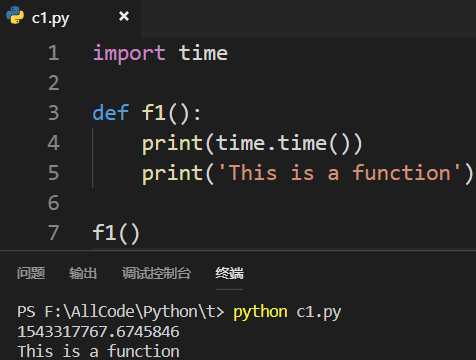The width and height of the screenshot is (476, 360).
Task: Click 'time.time()' on line 4
Action: pyautogui.click(x=283, y=143)
